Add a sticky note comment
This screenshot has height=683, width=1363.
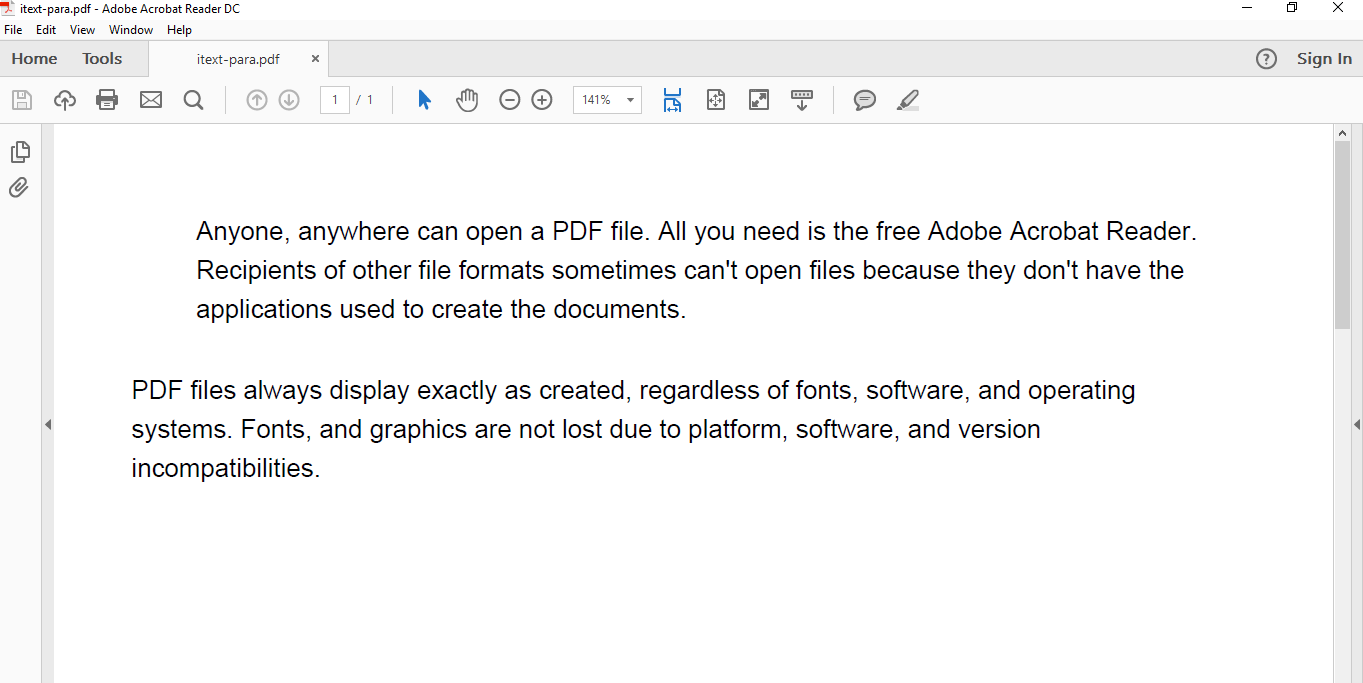pyautogui.click(x=864, y=99)
